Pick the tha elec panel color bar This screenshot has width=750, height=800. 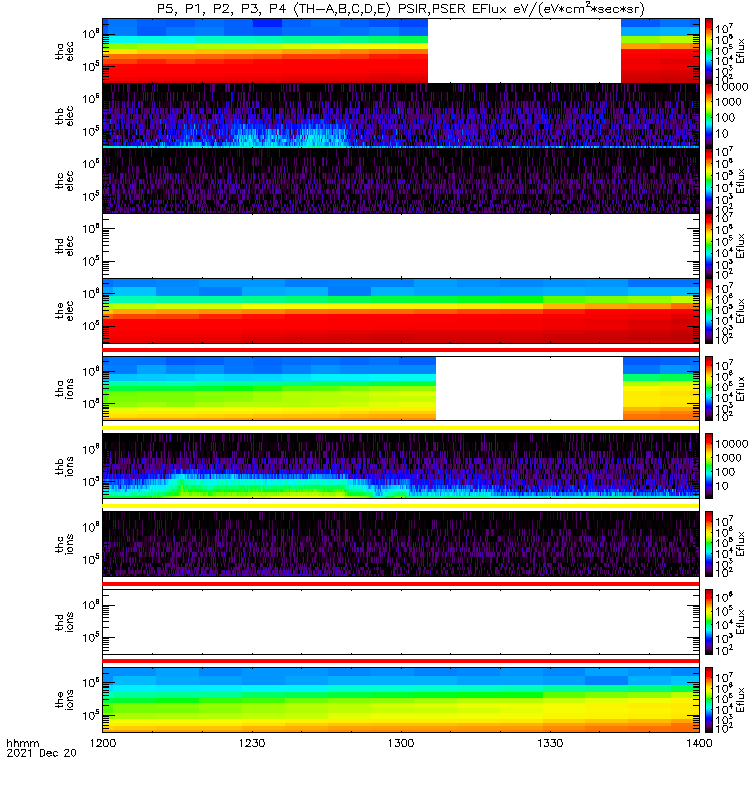pyautogui.click(x=709, y=51)
